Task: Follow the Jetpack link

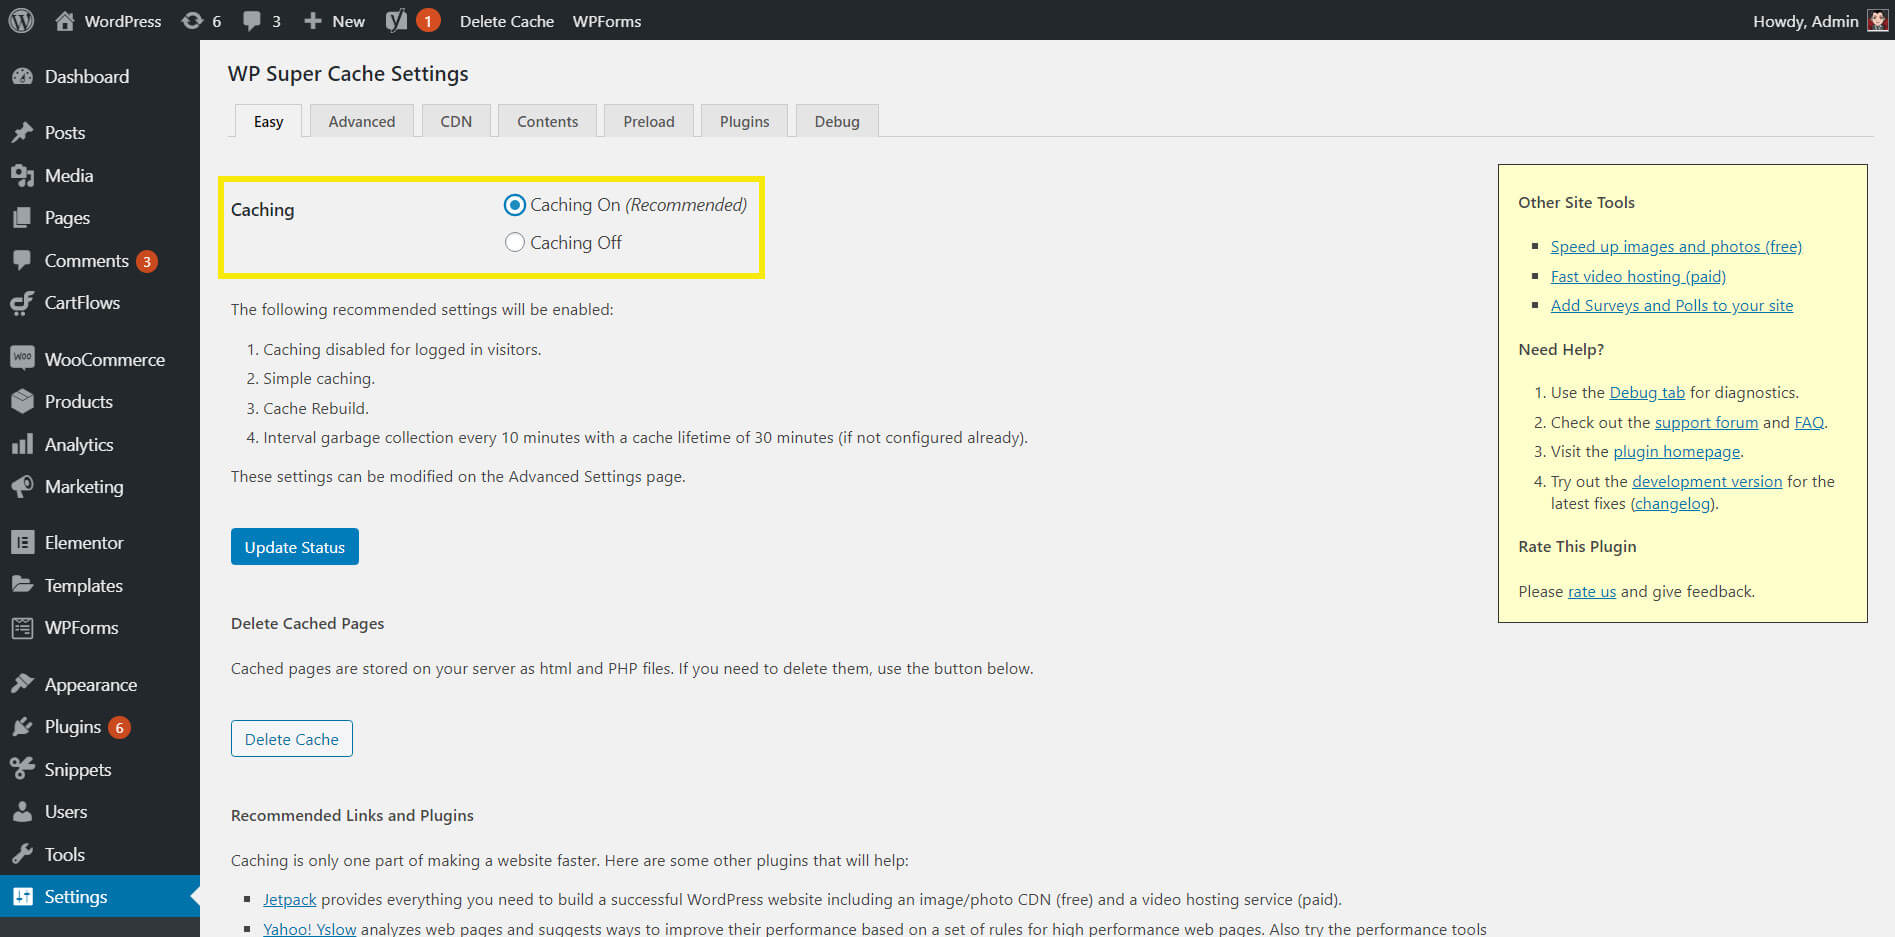Action: 289,900
